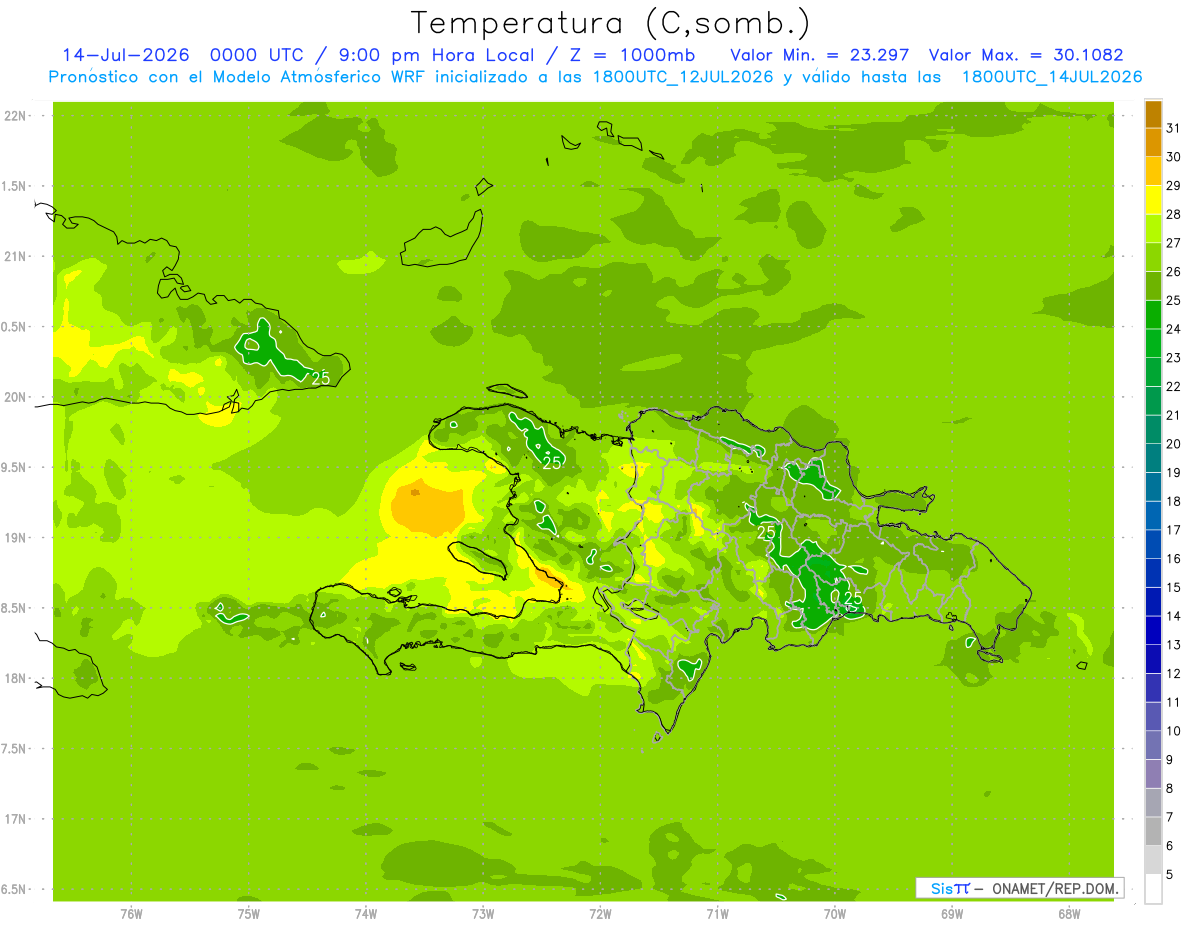Viewport: 1200px width, 927px height.
Task: Click legend value "15" on the color bar
Action: click(x=1173, y=587)
